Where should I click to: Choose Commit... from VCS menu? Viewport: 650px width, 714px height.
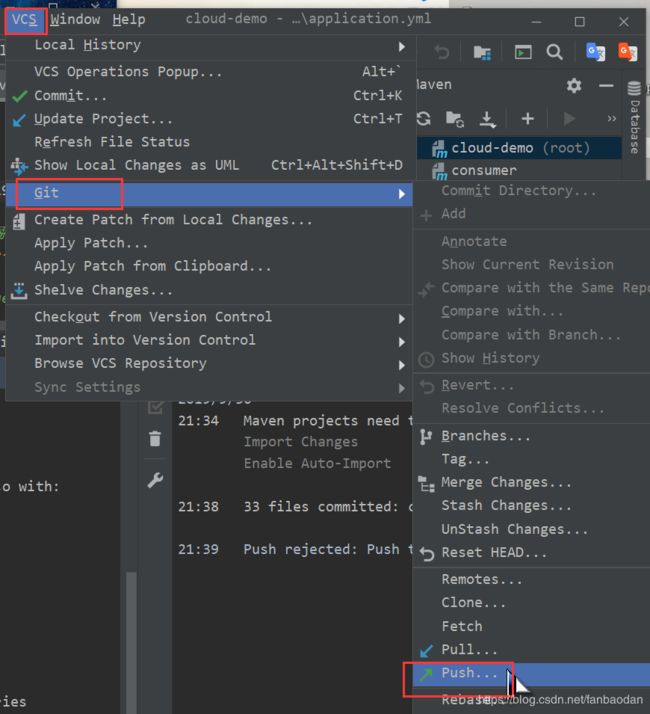(209, 96)
